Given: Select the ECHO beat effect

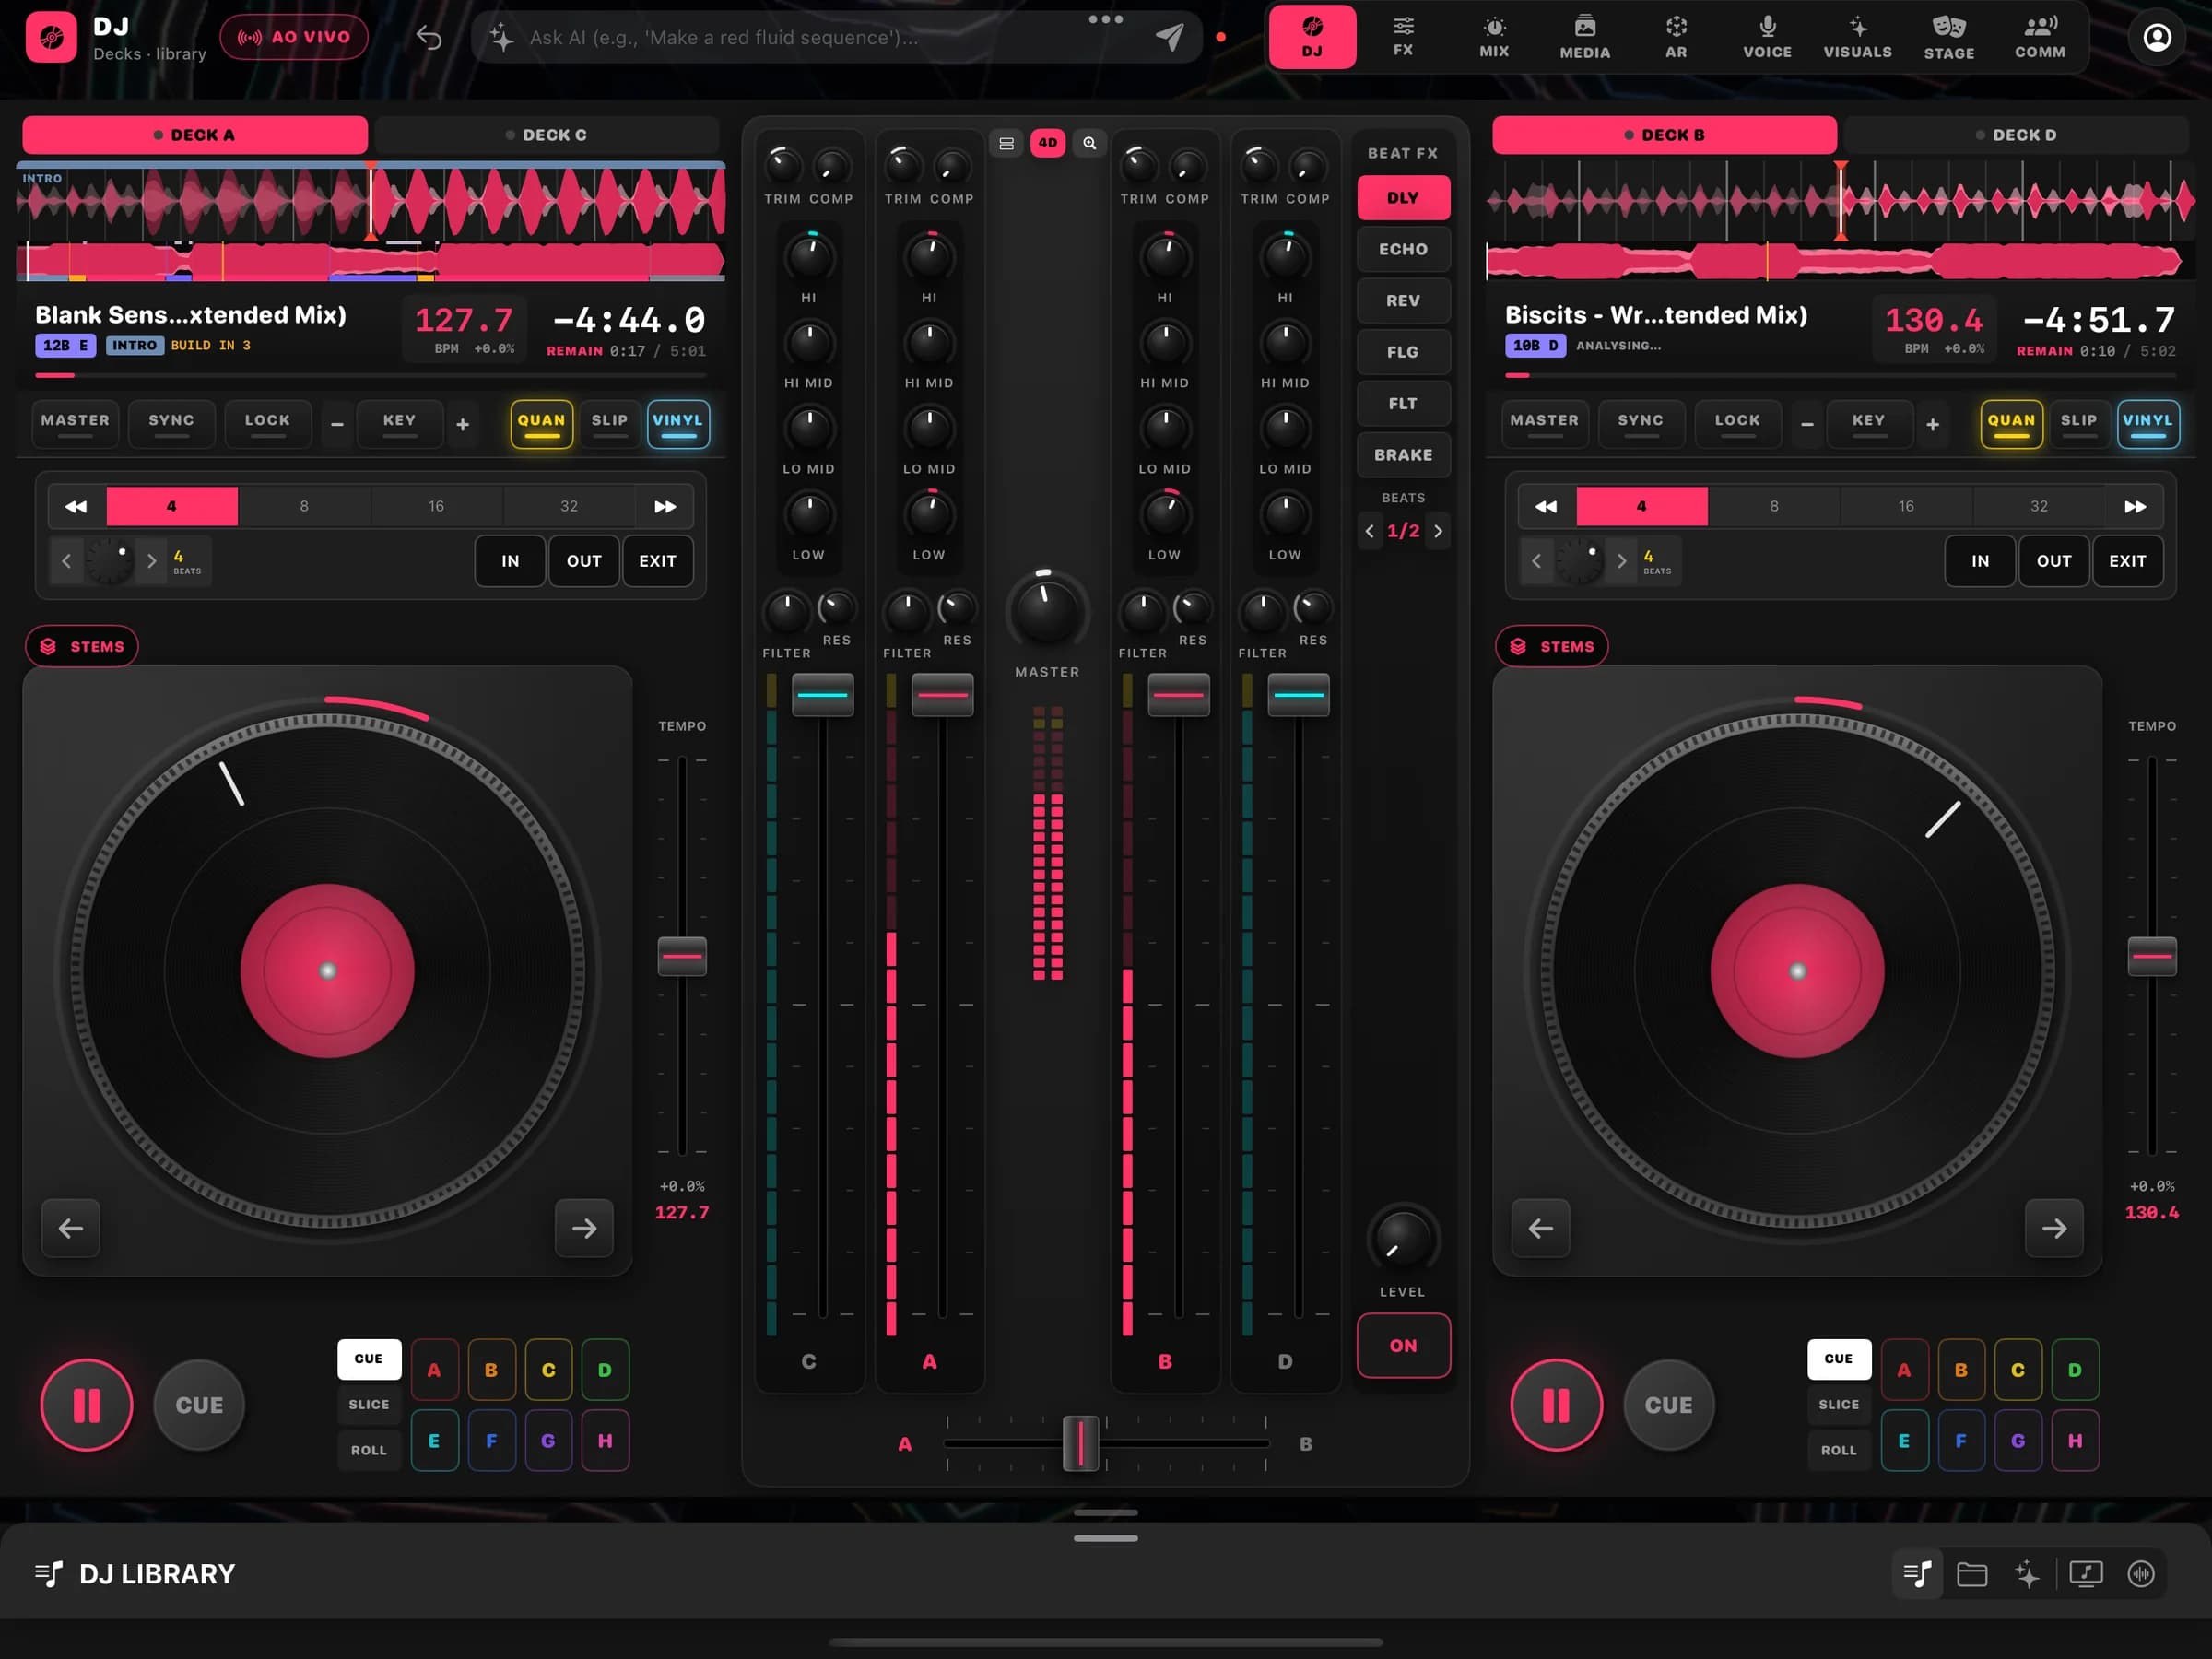Looking at the screenshot, I should pos(1403,249).
